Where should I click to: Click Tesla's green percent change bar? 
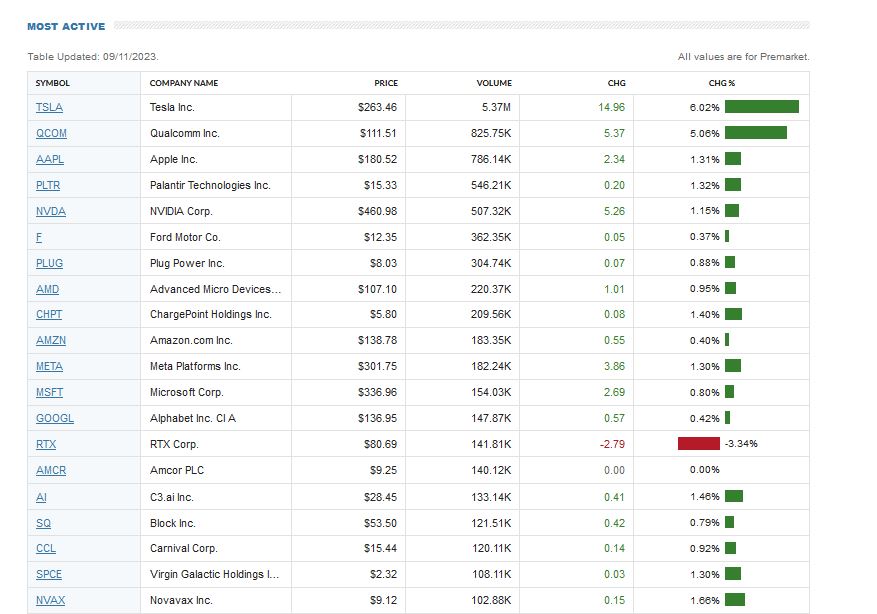click(x=761, y=107)
